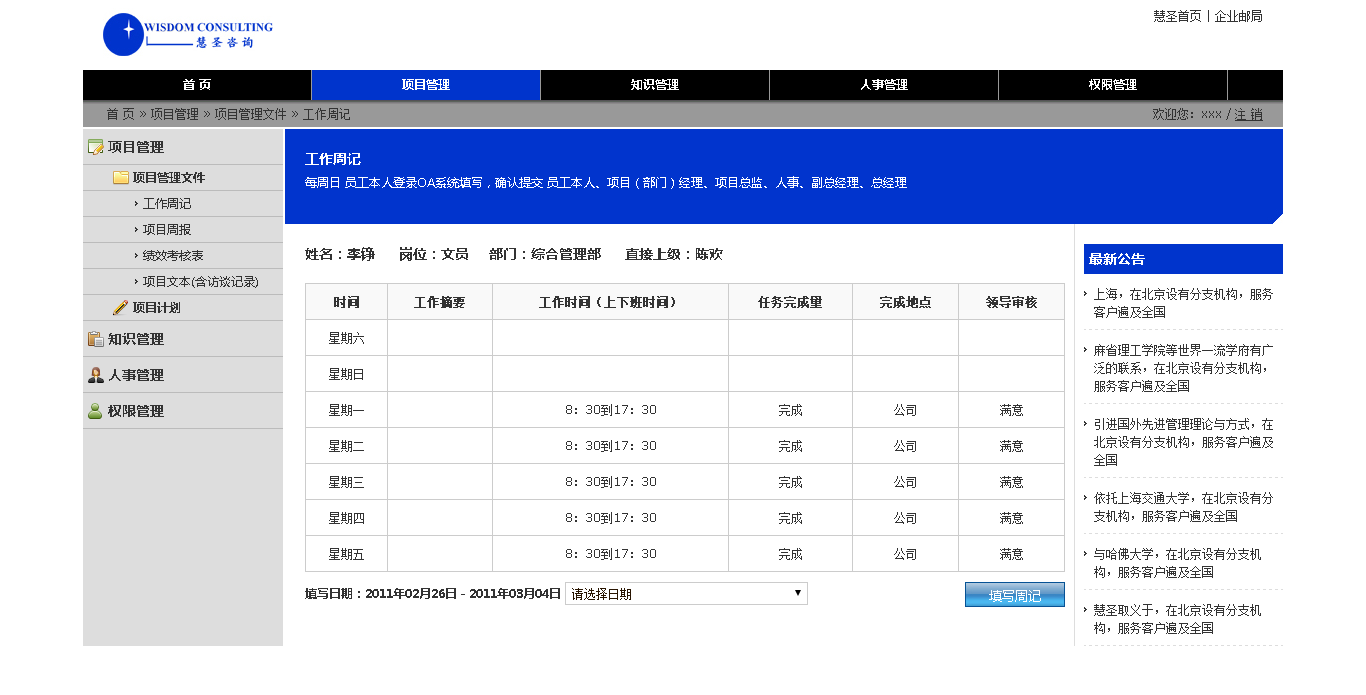Open 项目文本(含访谈记录) sidebar item
This screenshot has height=695, width=1366.
click(200, 282)
